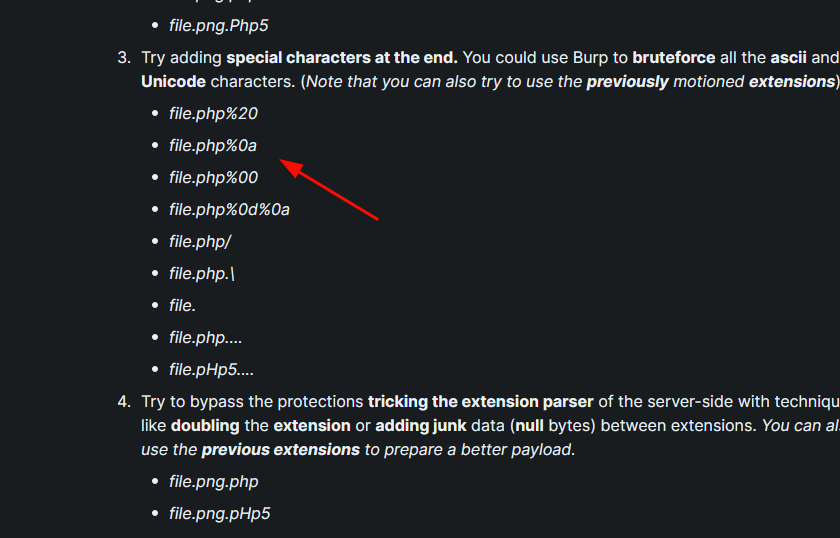
Task: Select the file.php%0a text
Action: [x=213, y=146]
